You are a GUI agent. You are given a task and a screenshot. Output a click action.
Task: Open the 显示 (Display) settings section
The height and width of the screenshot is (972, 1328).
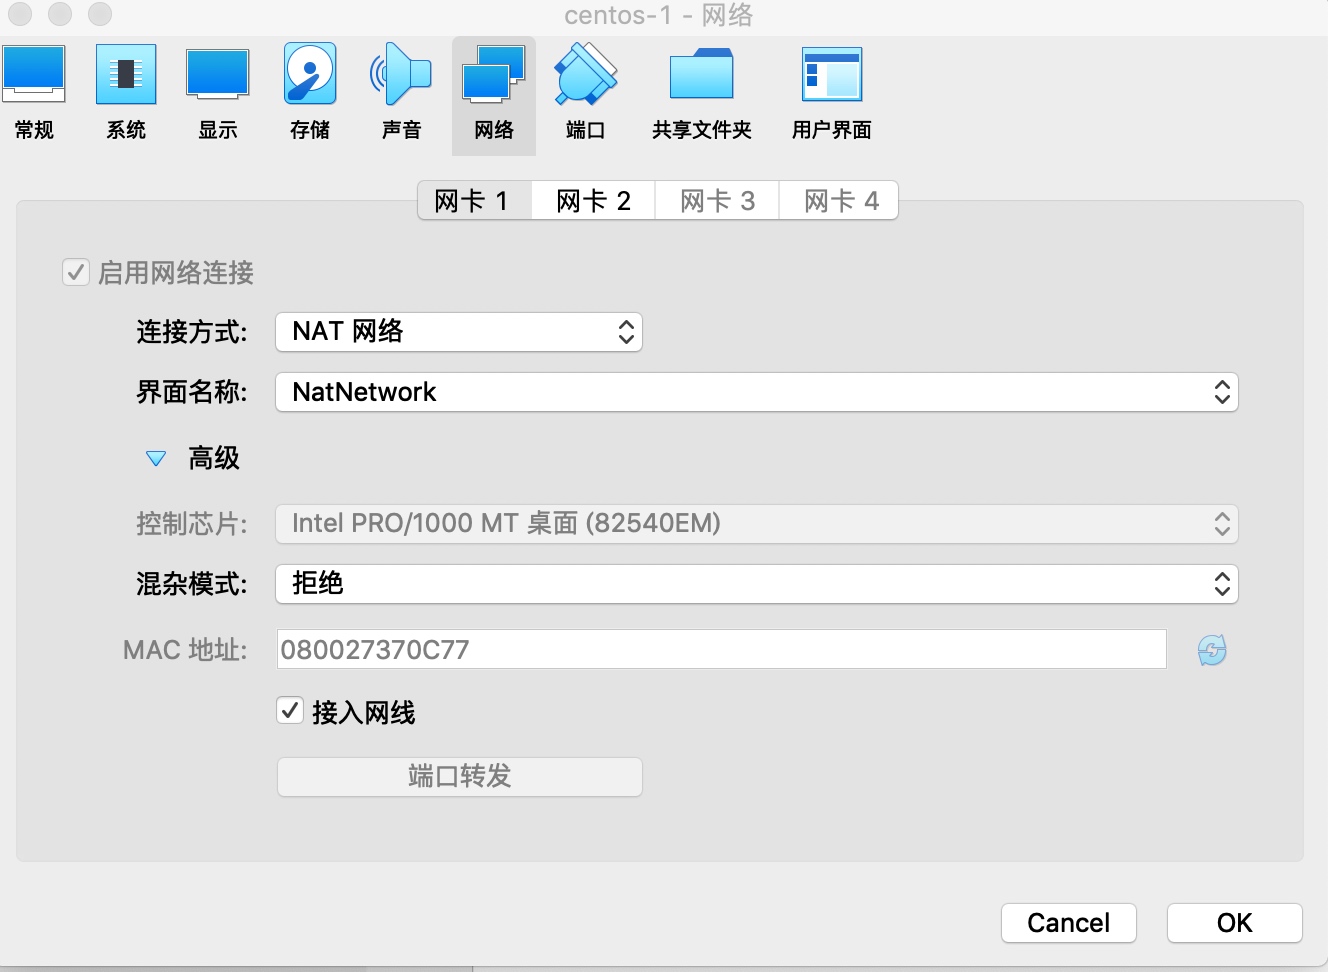point(218,92)
